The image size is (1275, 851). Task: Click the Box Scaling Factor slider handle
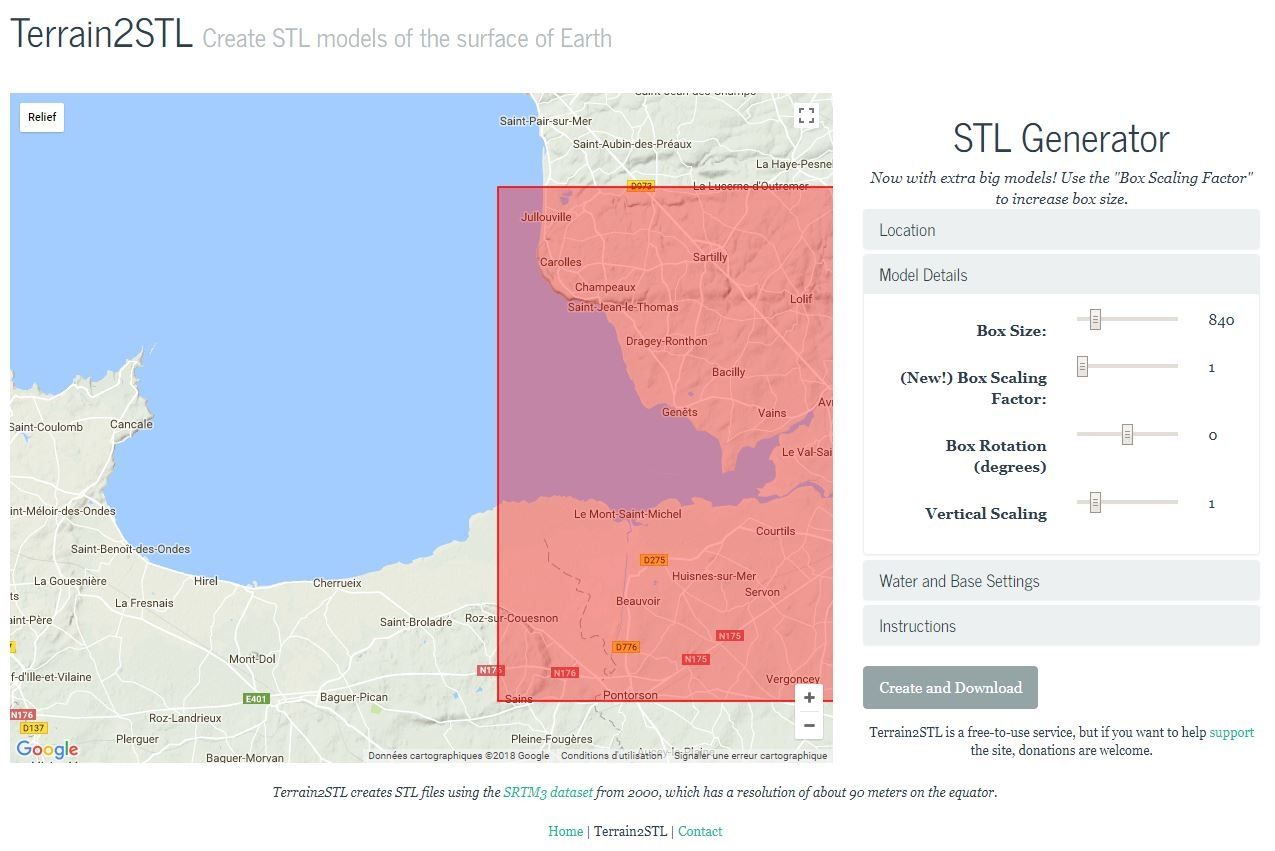point(1082,367)
